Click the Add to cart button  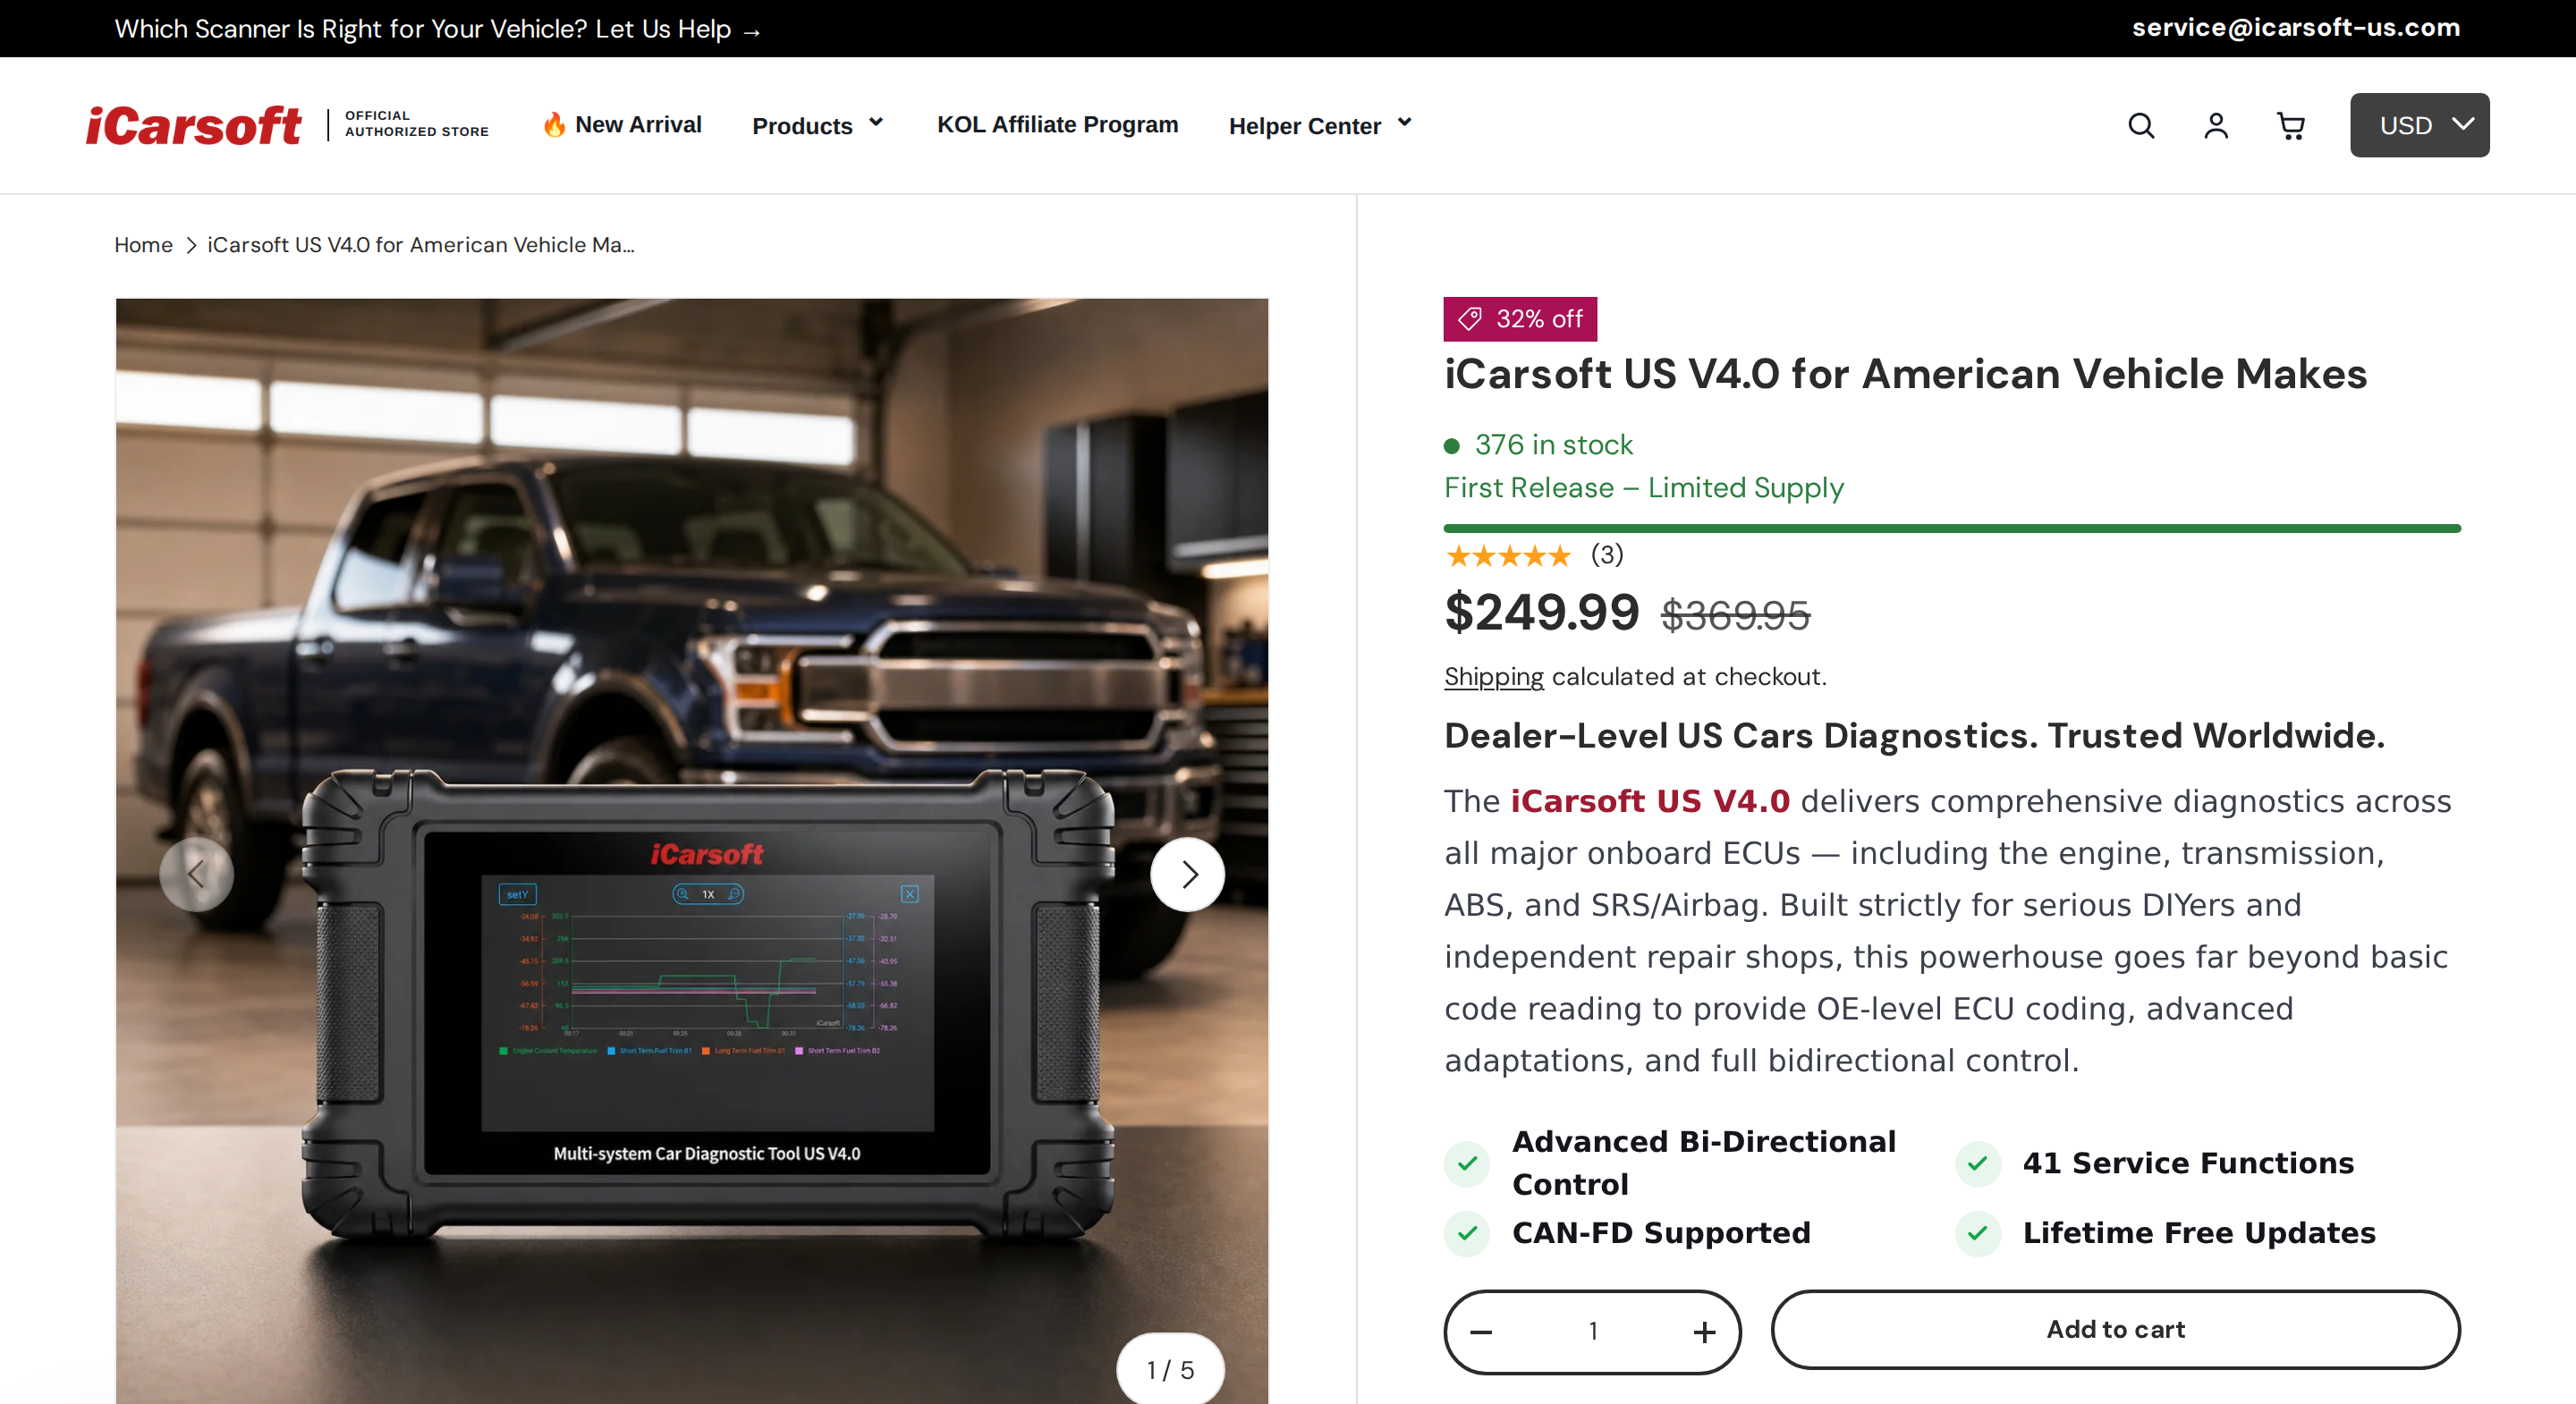2115,1330
